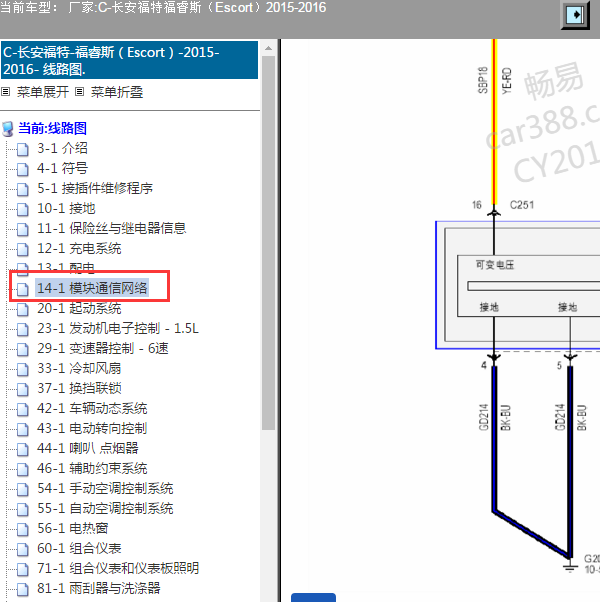Click the page icon beside 14-1 模块通信网络
Screen dimensions: 600x602
coord(23,289)
